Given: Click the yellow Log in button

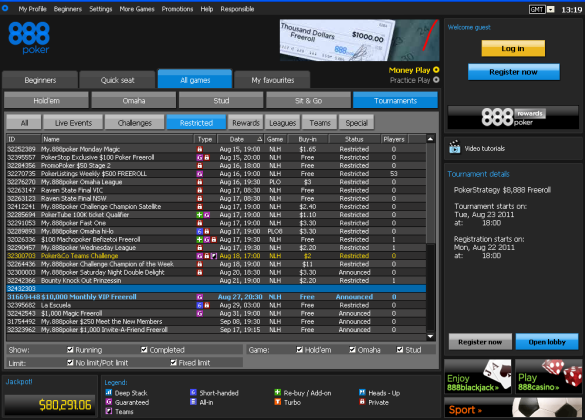Looking at the screenshot, I should click(x=513, y=48).
